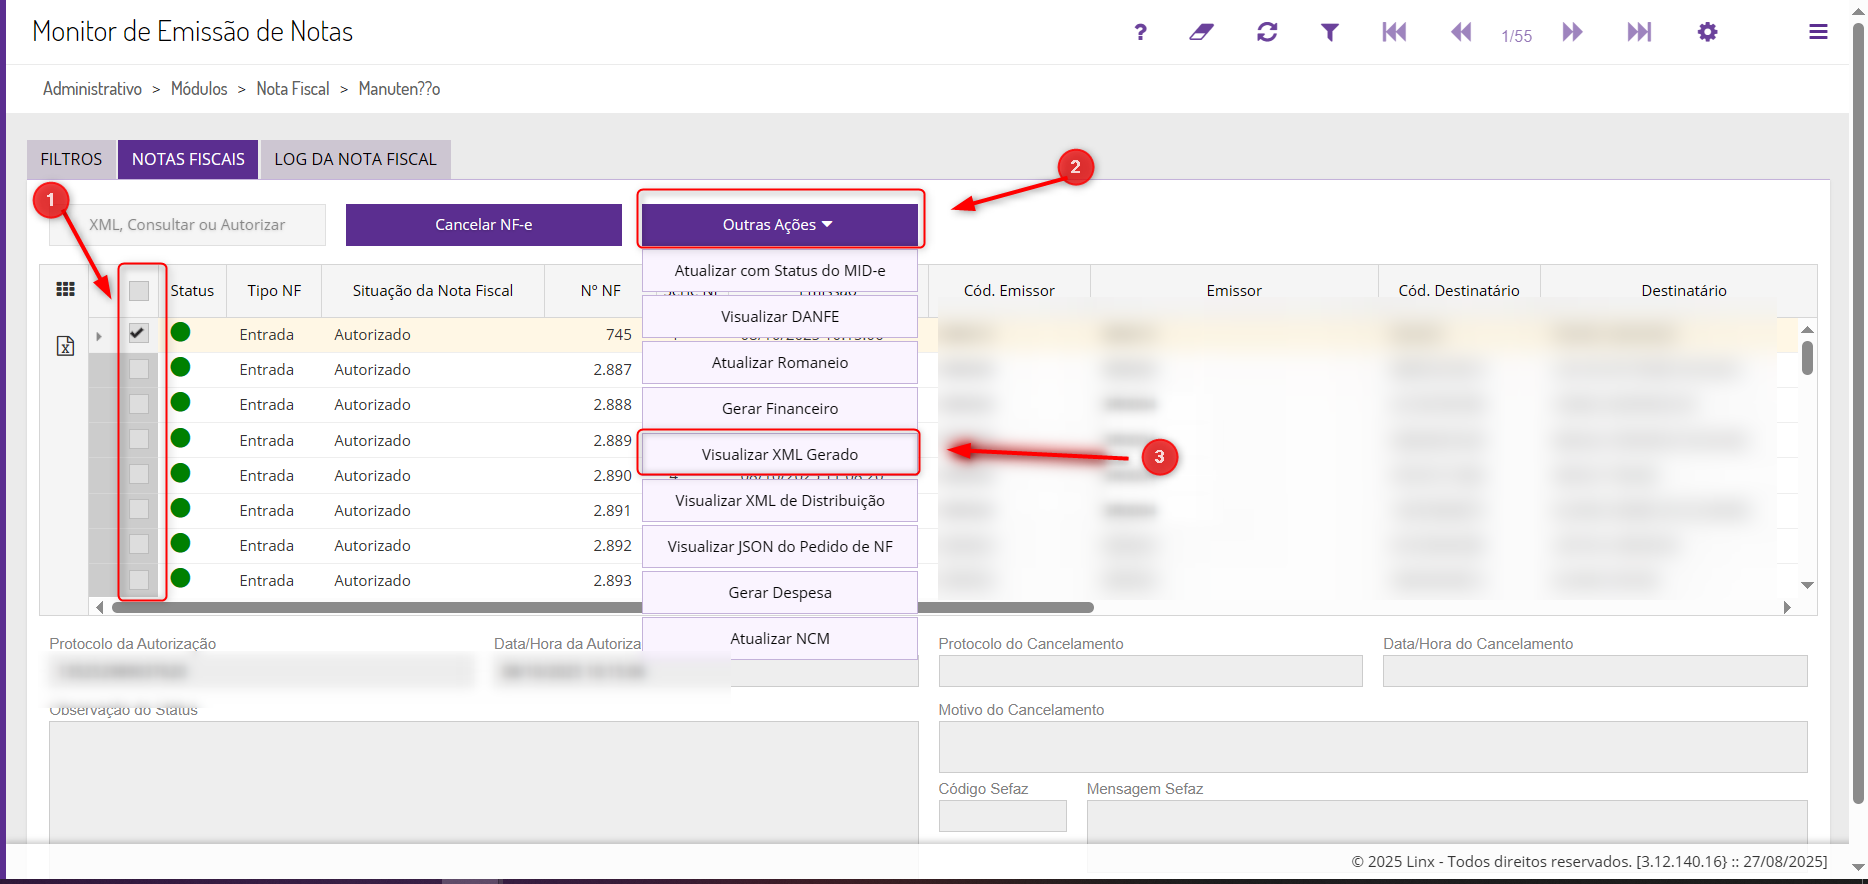Open the grid column chooser icon
Screen dimensions: 1868x884
pos(65,289)
